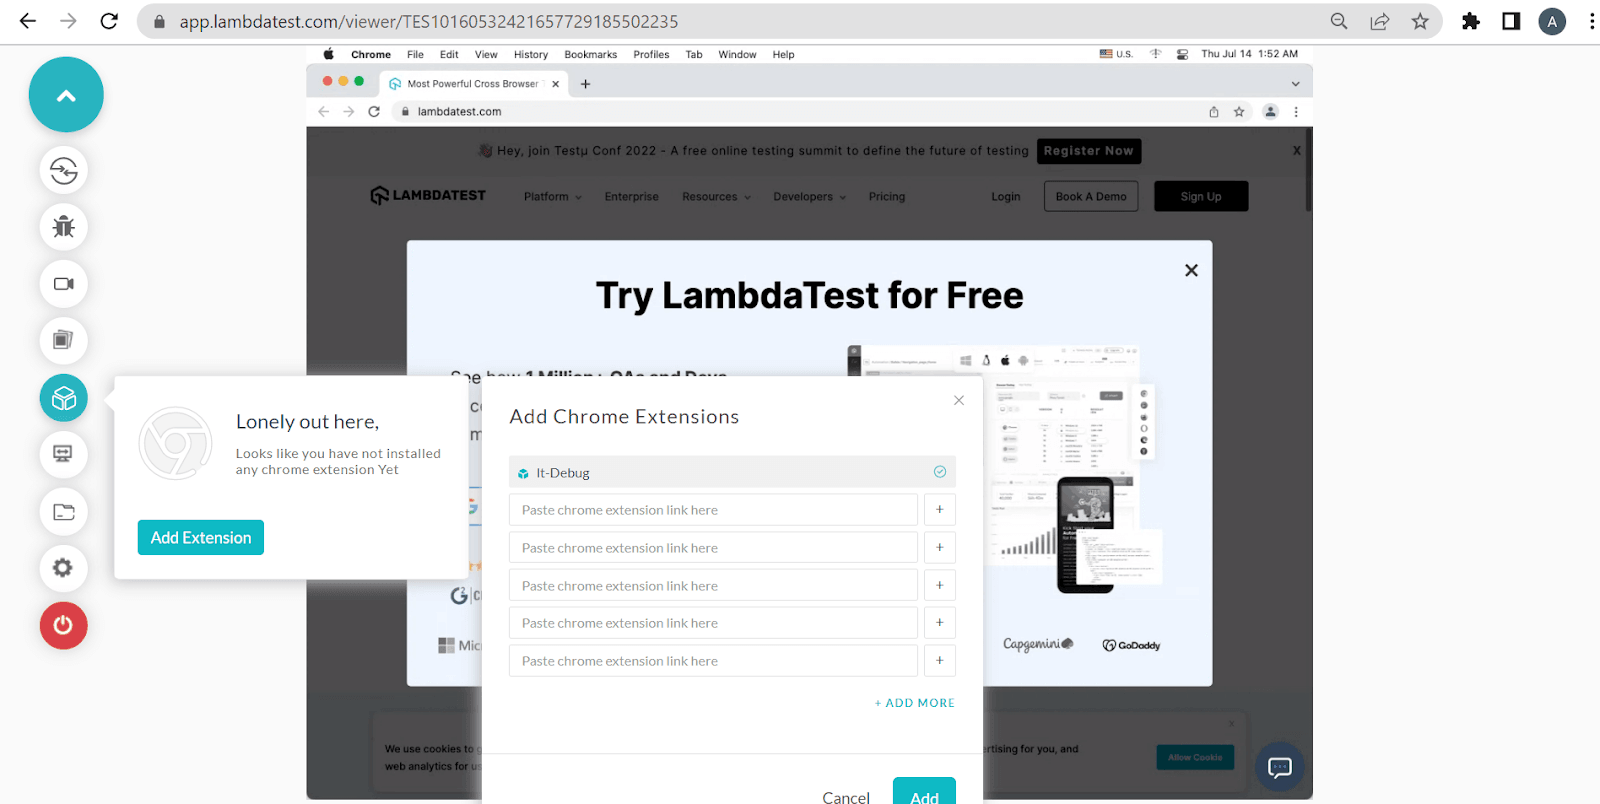Click the remote lambdatest.com address bar
This screenshot has width=1600, height=804.
(x=800, y=112)
